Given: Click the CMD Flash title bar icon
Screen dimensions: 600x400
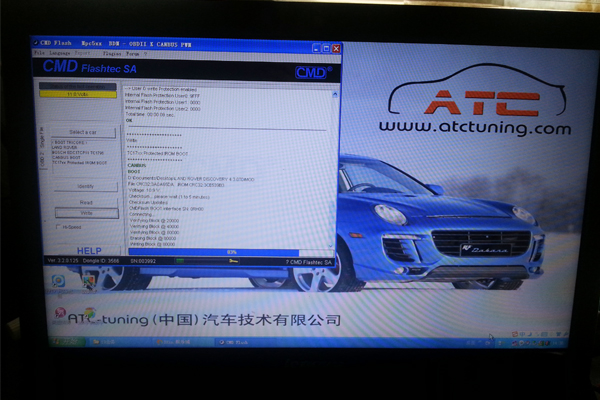Looking at the screenshot, I should point(36,42).
